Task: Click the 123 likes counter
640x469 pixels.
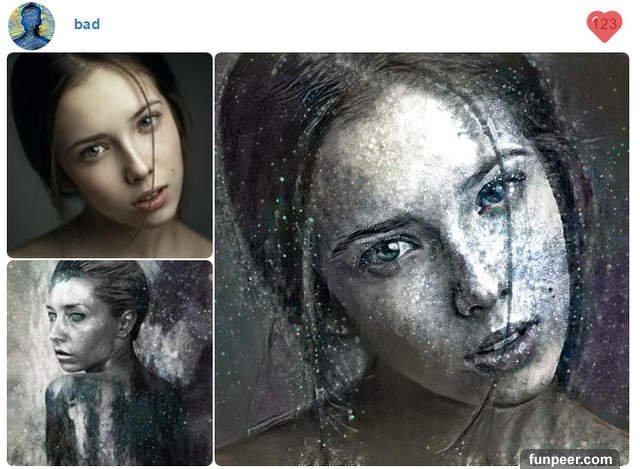Action: point(604,24)
